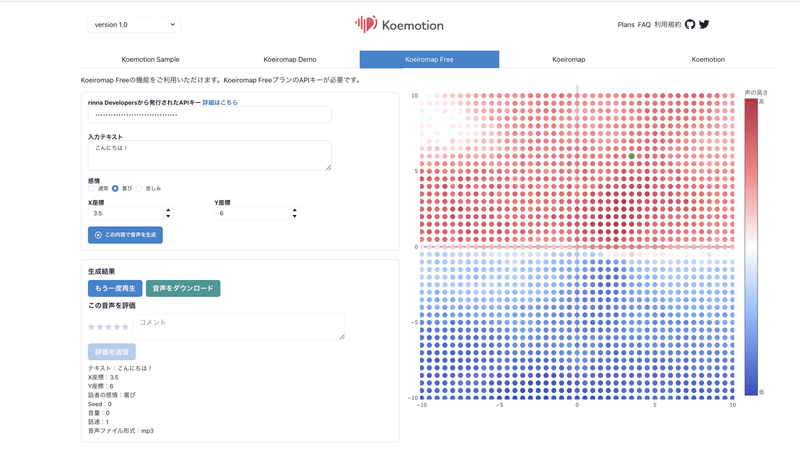The width and height of the screenshot is (800, 451).
Task: Open the 利用規約 link
Action: point(667,24)
